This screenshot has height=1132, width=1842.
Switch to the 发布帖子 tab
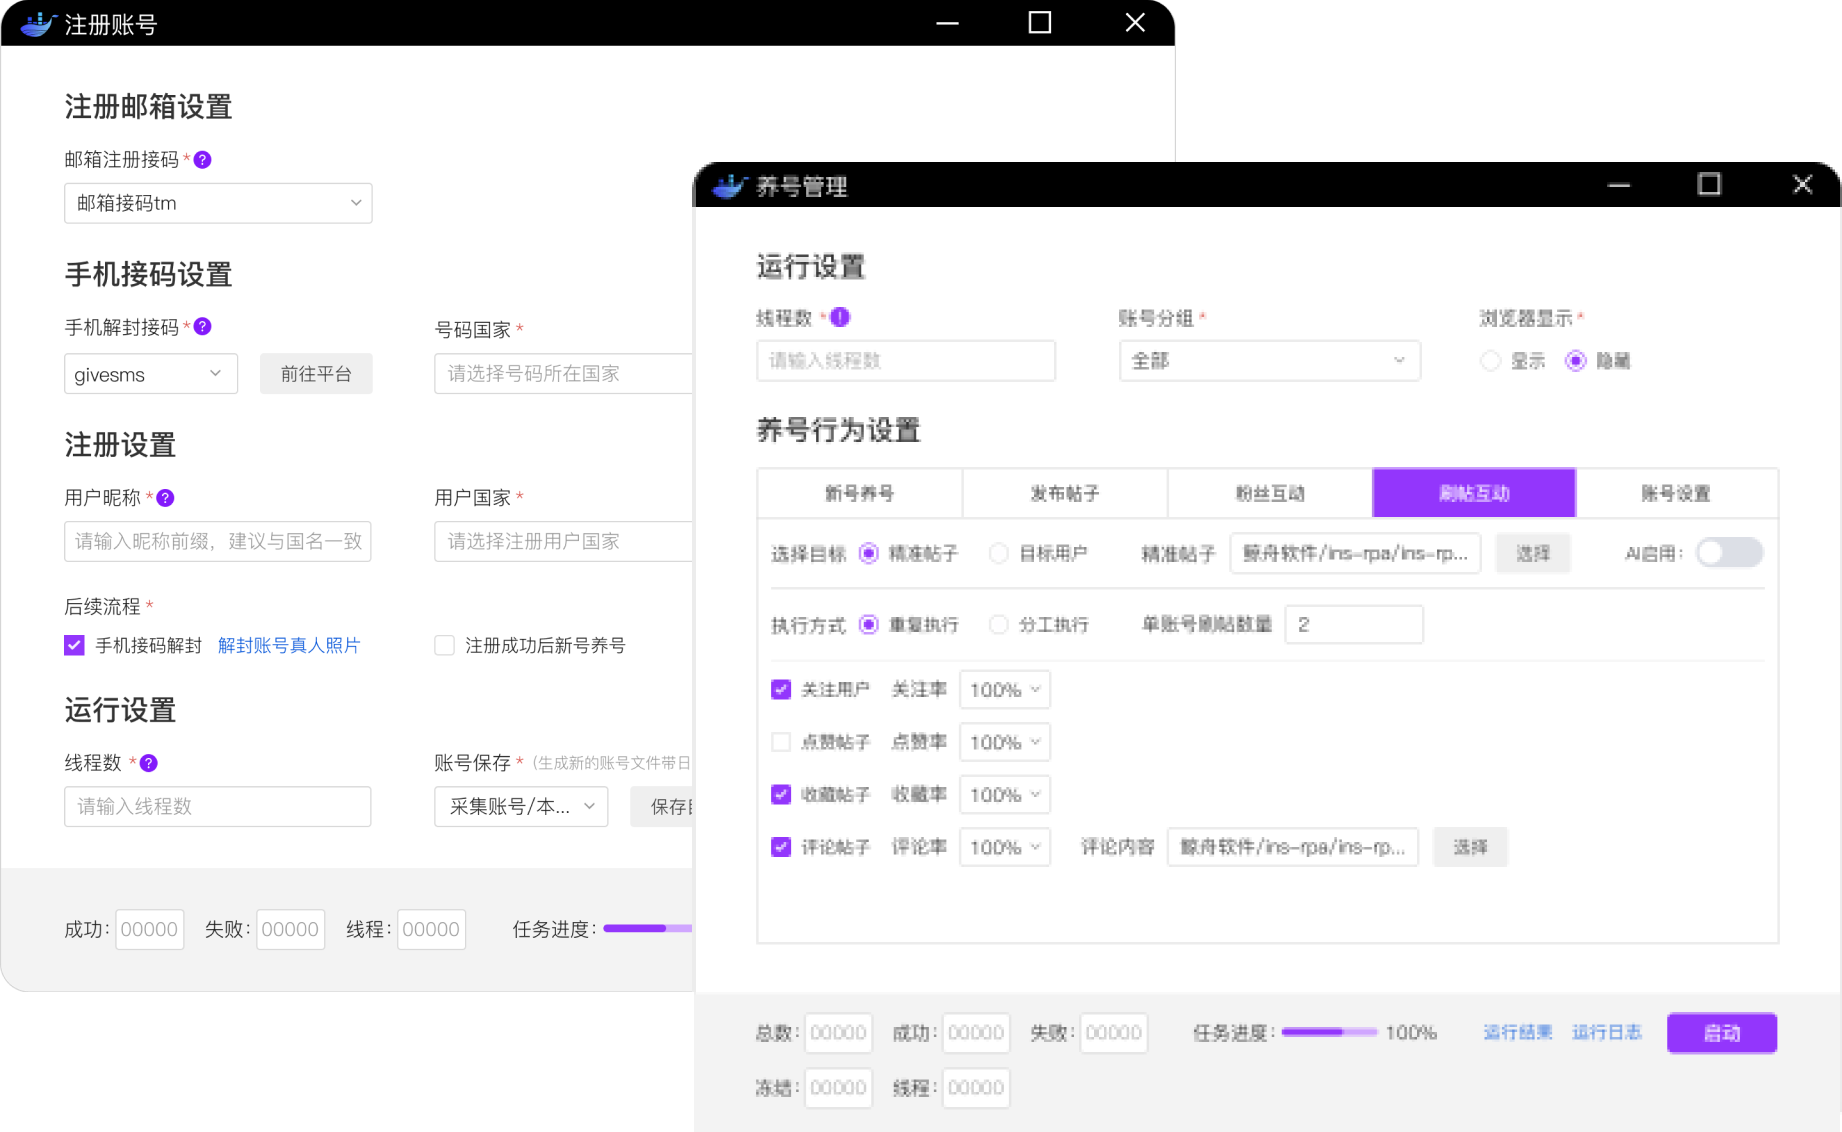1064,494
